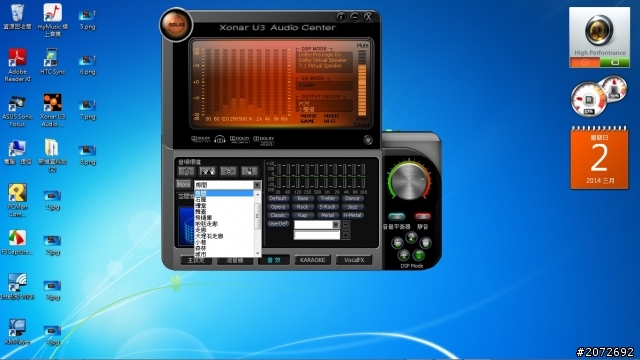The width and height of the screenshot is (640, 360).
Task: Toggle the 音量平衡器 smart volume button
Action: [x=396, y=216]
